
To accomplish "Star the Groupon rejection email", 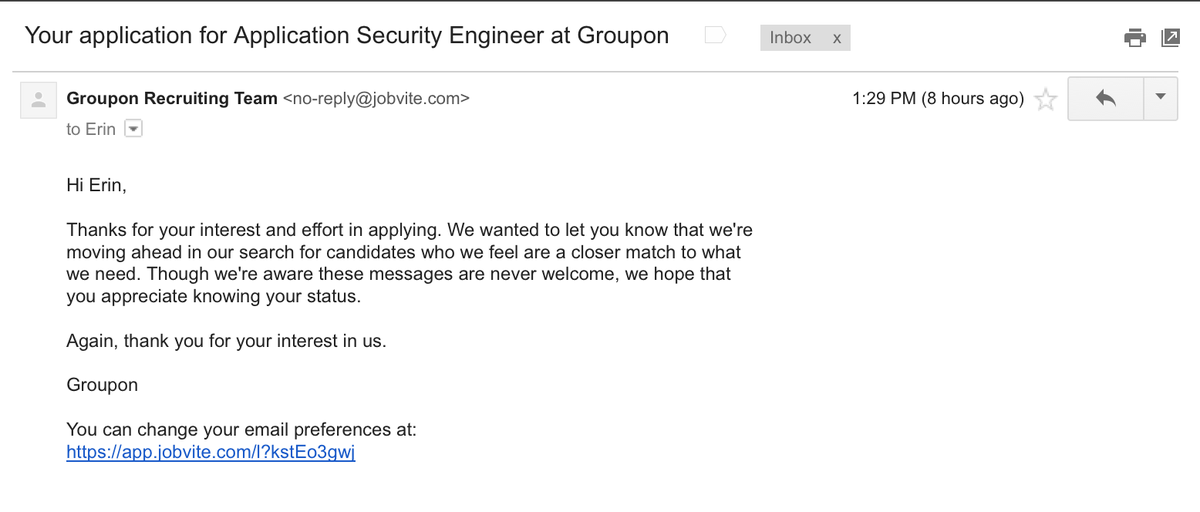I will [x=1045, y=99].
